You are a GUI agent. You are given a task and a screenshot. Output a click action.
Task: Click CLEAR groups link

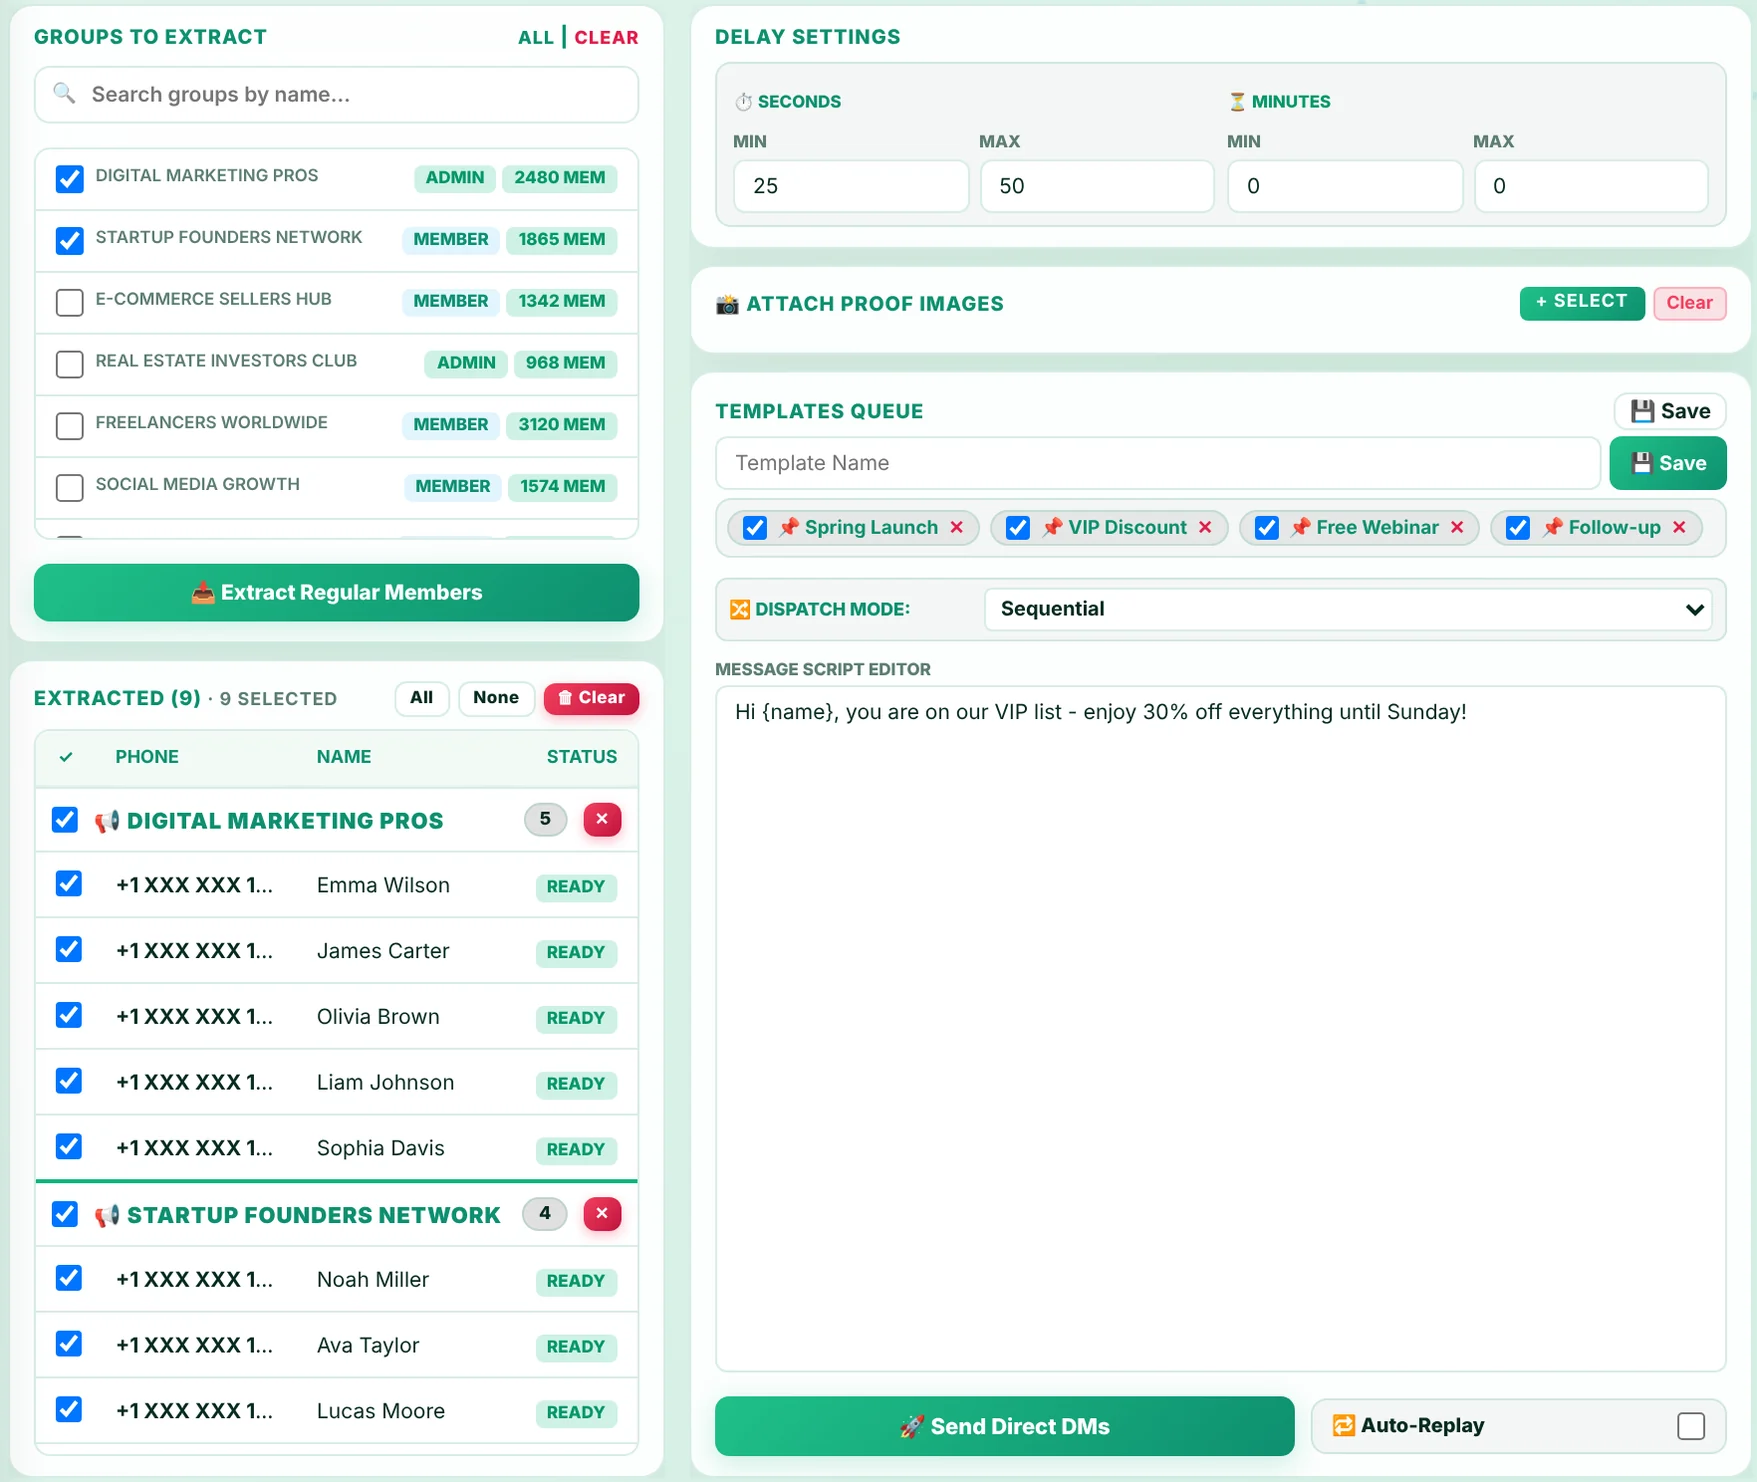point(606,37)
